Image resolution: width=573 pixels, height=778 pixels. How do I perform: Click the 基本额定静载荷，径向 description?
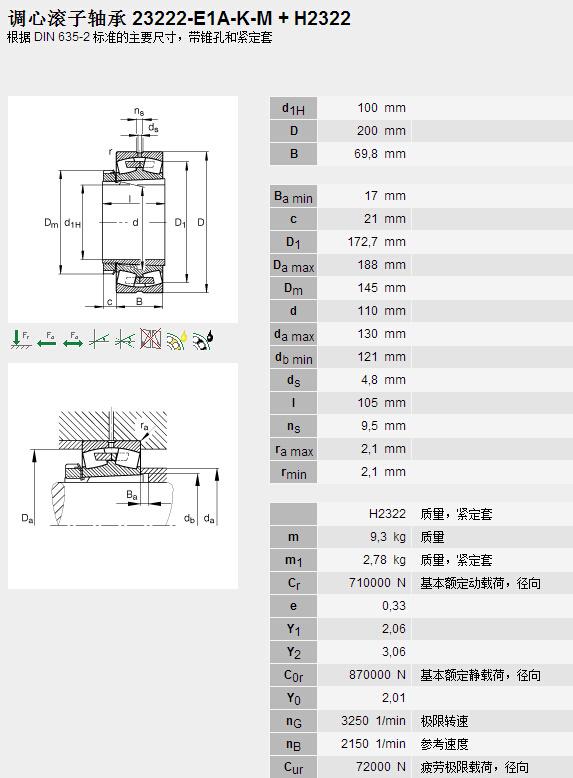point(480,675)
